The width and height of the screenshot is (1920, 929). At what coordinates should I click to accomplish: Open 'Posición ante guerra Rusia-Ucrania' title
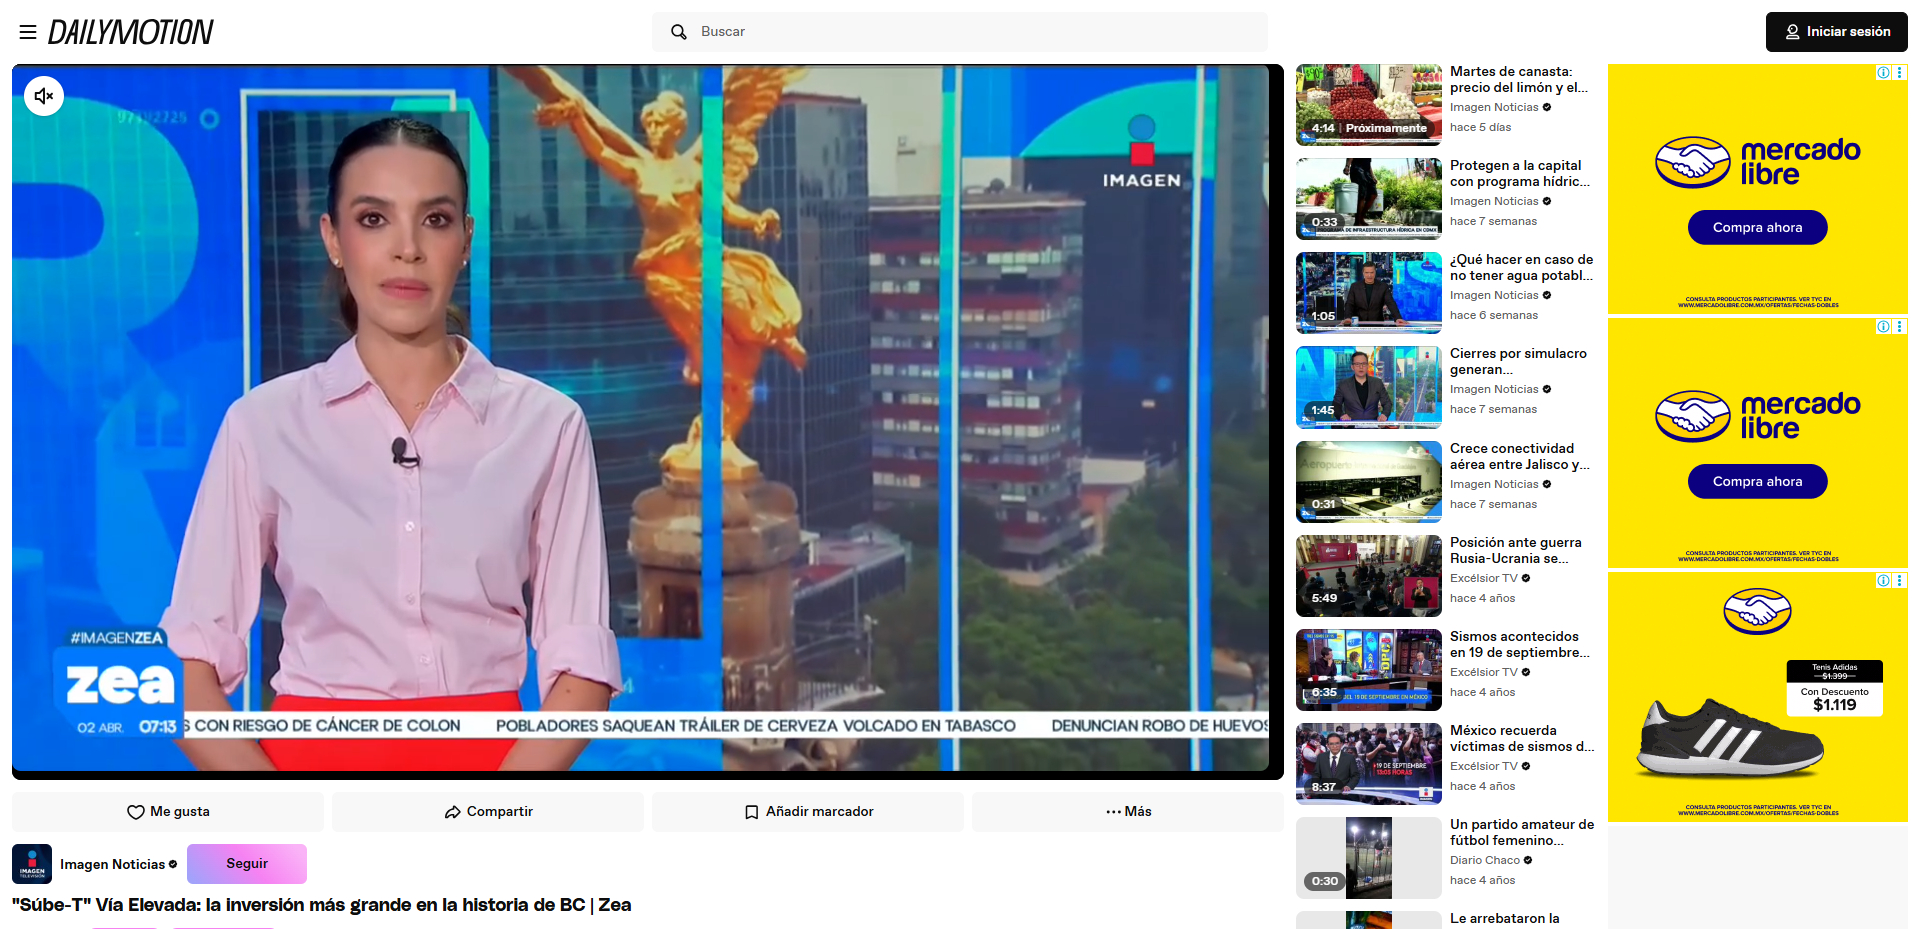[1516, 551]
